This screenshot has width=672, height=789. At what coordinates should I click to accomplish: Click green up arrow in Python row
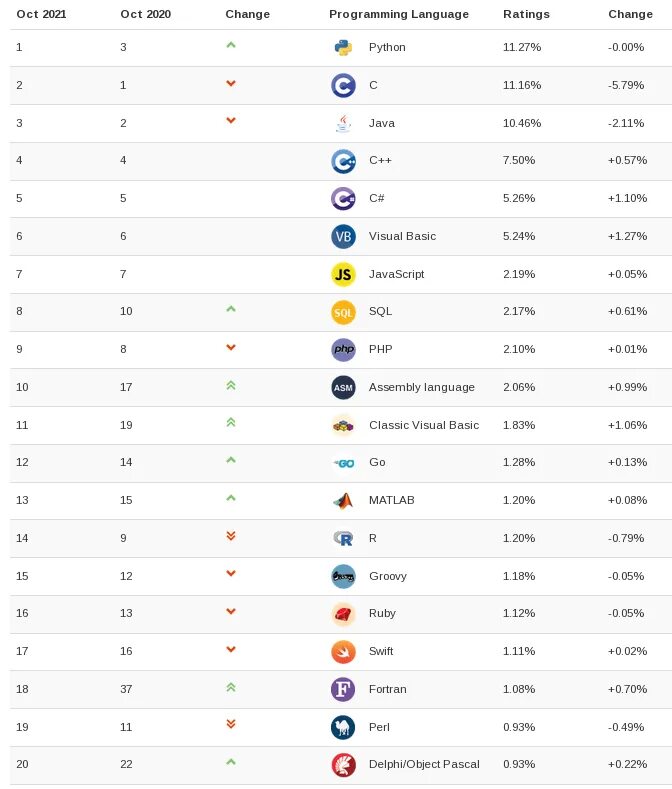point(231,45)
